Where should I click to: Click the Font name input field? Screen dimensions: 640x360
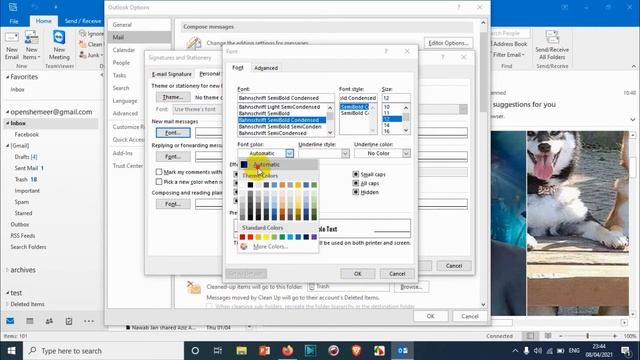(286, 98)
